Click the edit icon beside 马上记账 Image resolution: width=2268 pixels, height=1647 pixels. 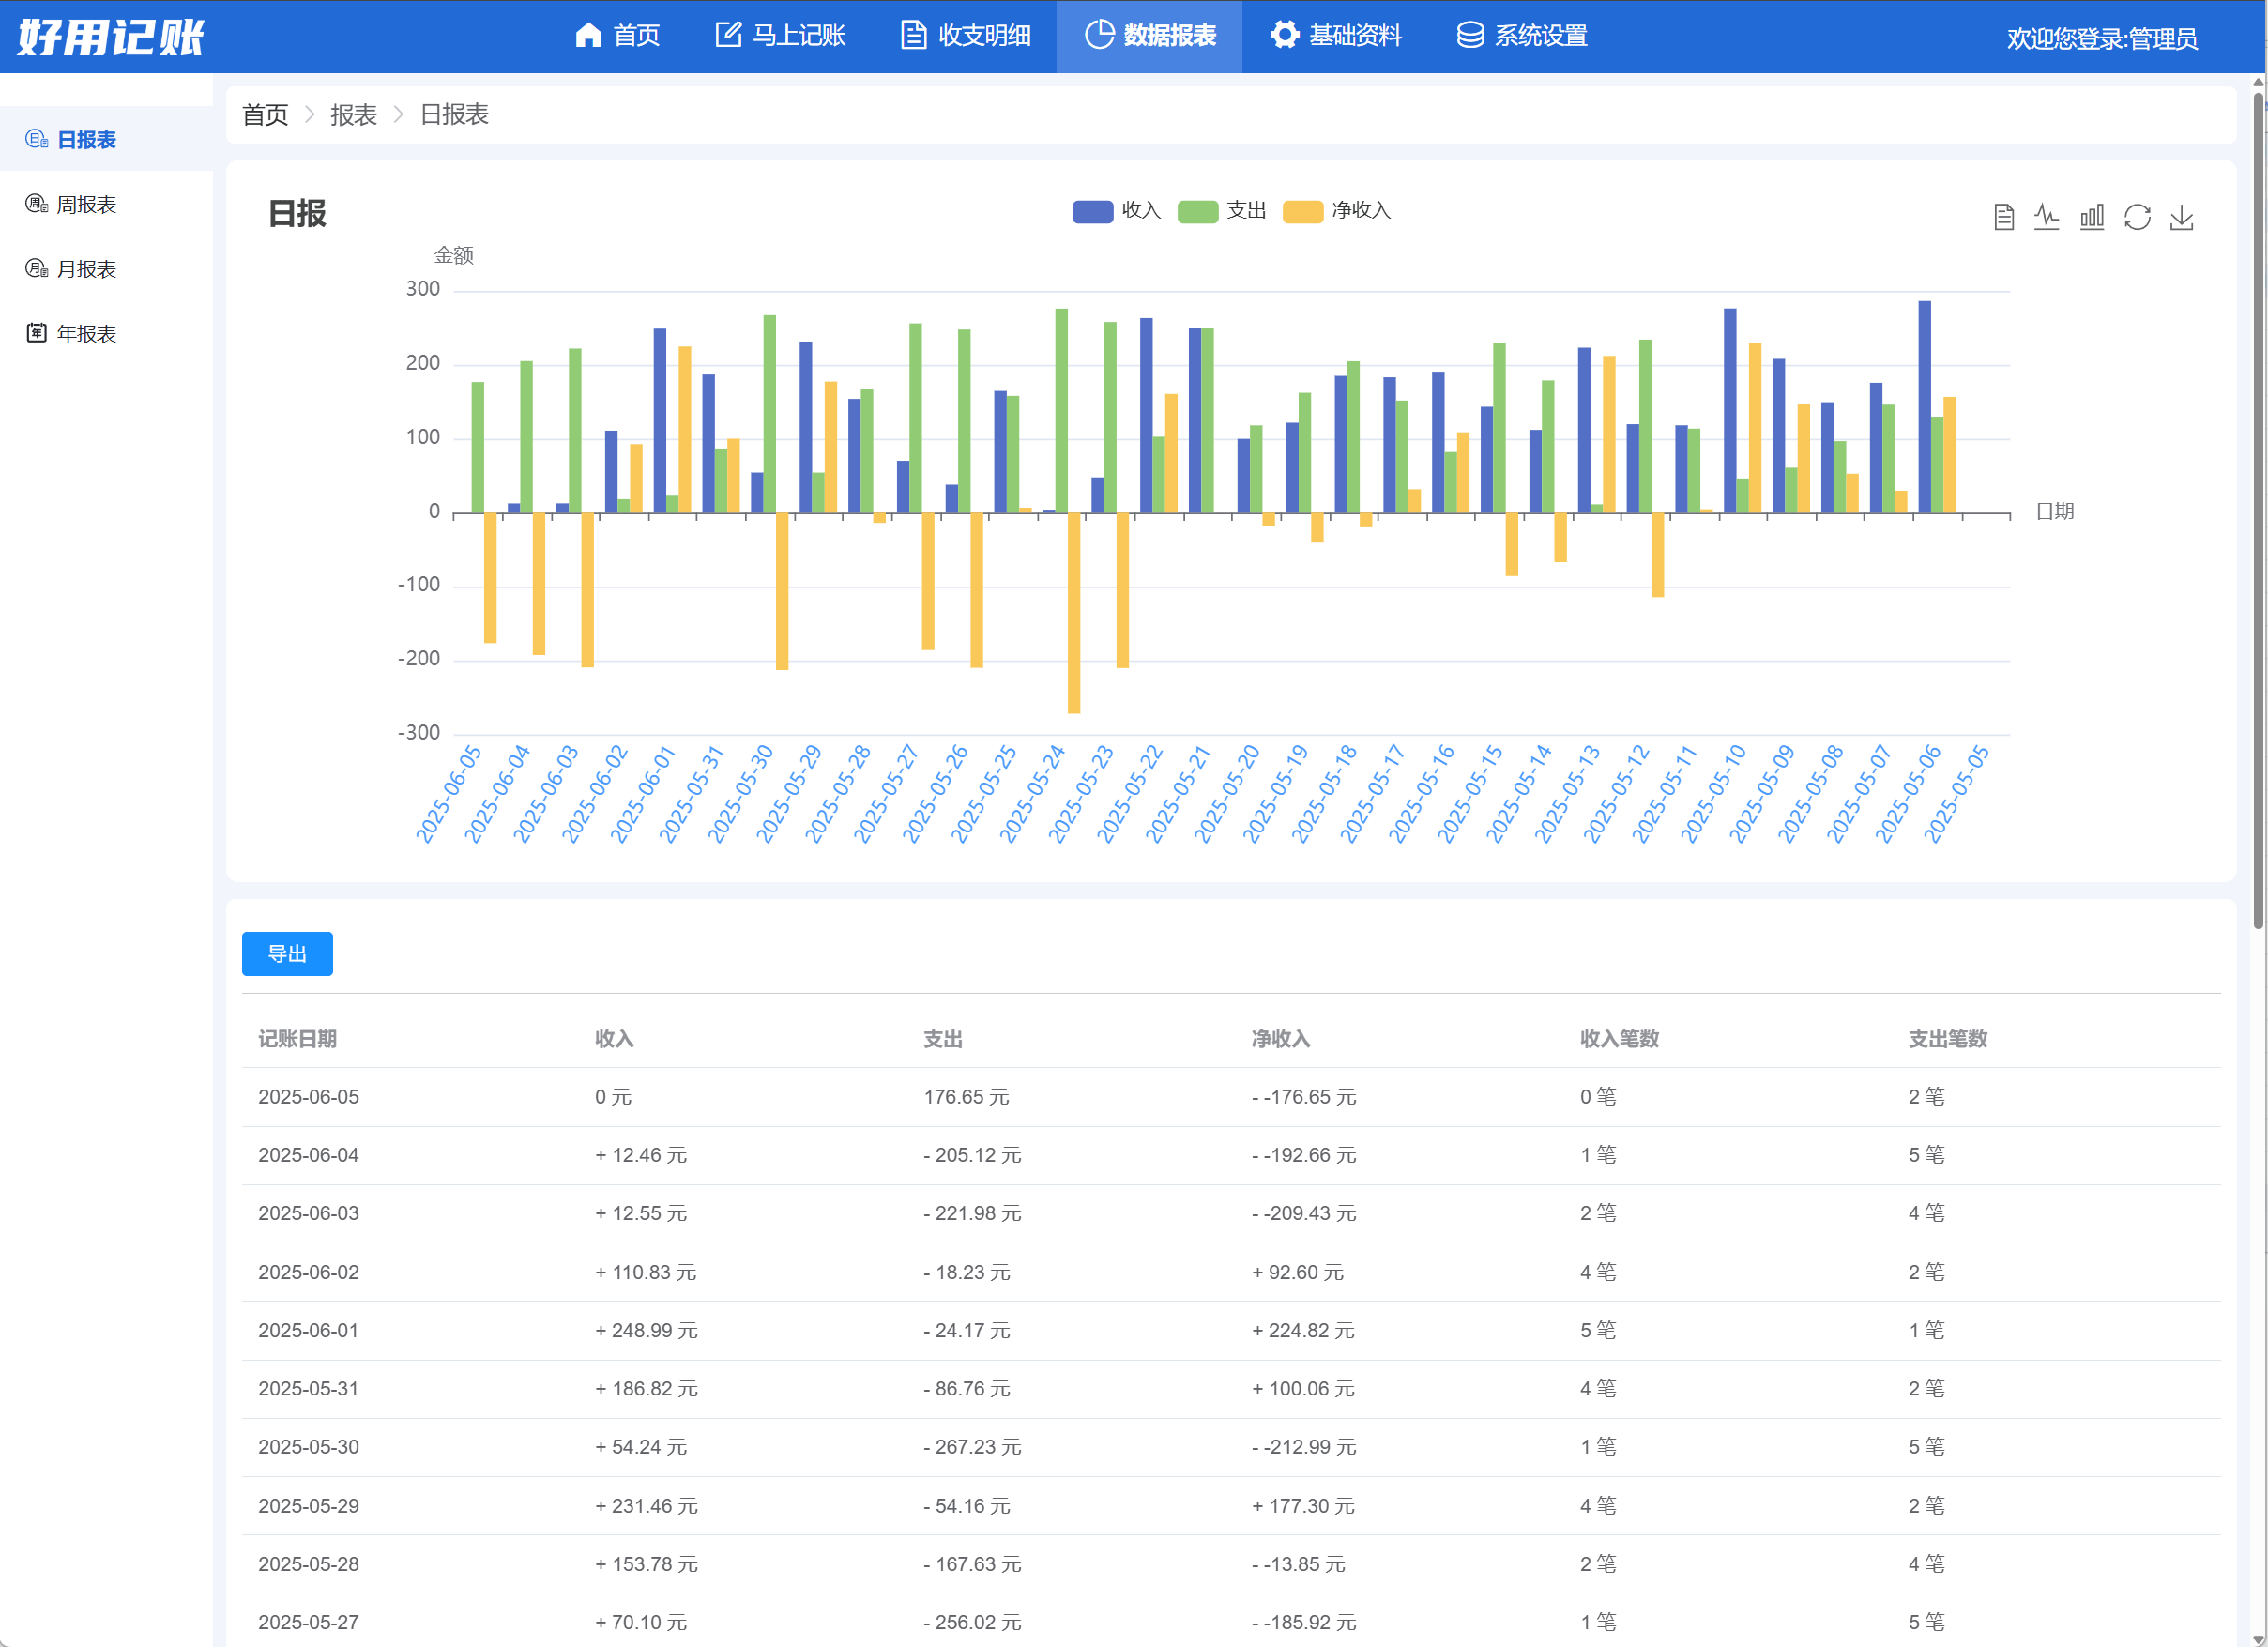728,36
